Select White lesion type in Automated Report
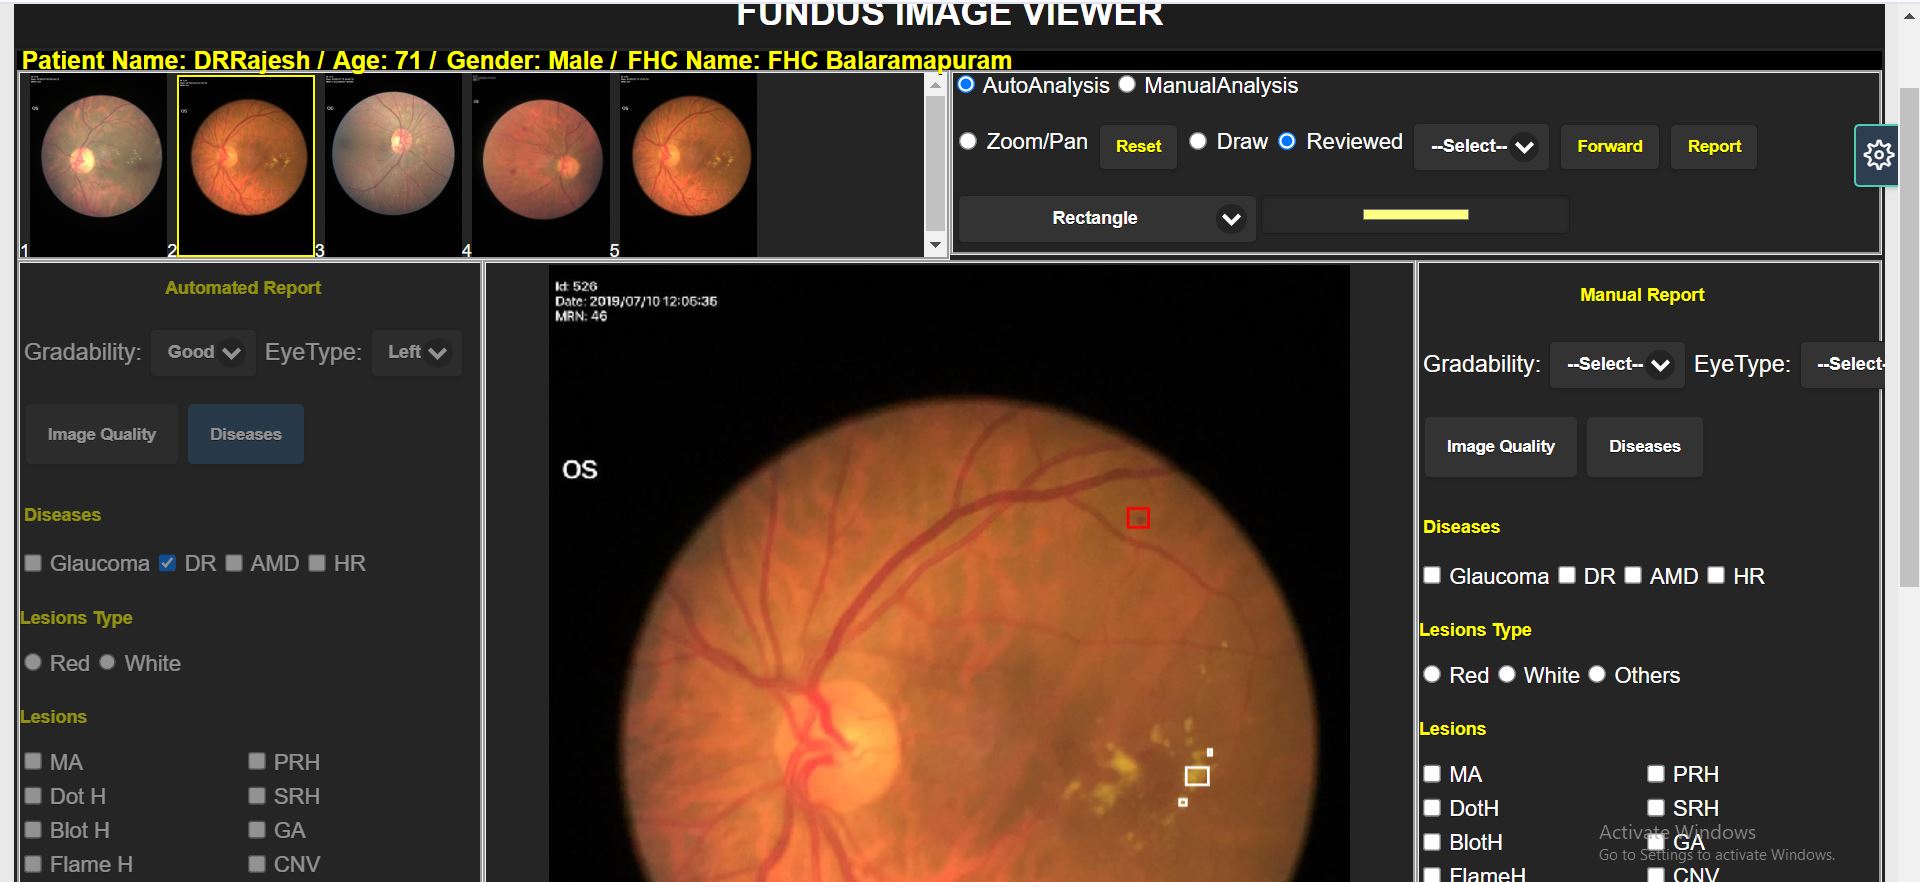Viewport: 1920px width, 882px height. click(x=108, y=662)
